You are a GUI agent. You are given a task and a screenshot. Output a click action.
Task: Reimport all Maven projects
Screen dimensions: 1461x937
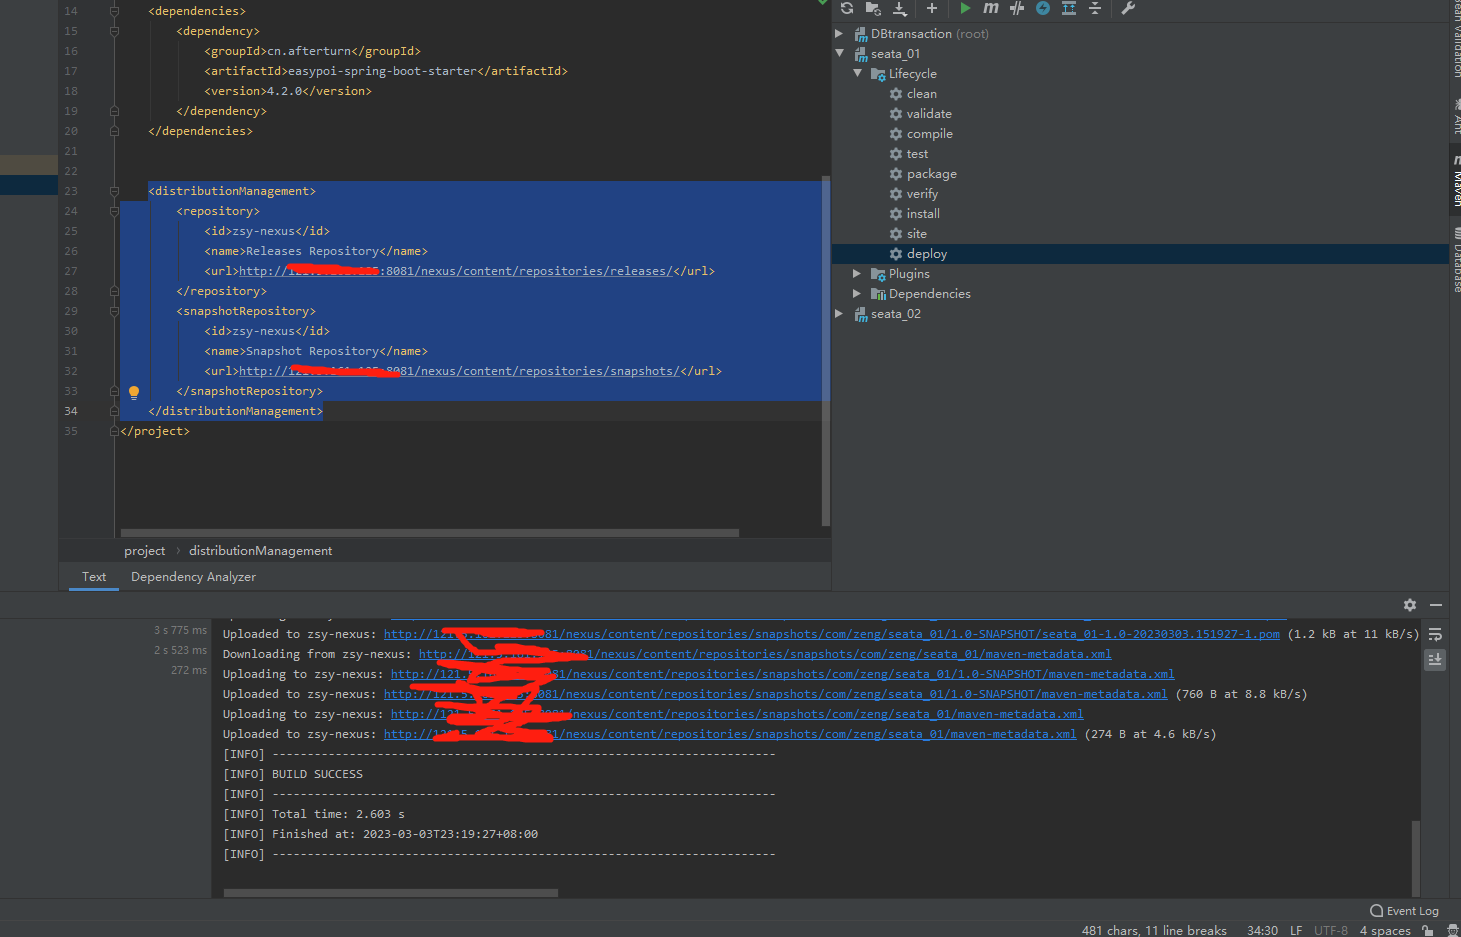(x=847, y=9)
